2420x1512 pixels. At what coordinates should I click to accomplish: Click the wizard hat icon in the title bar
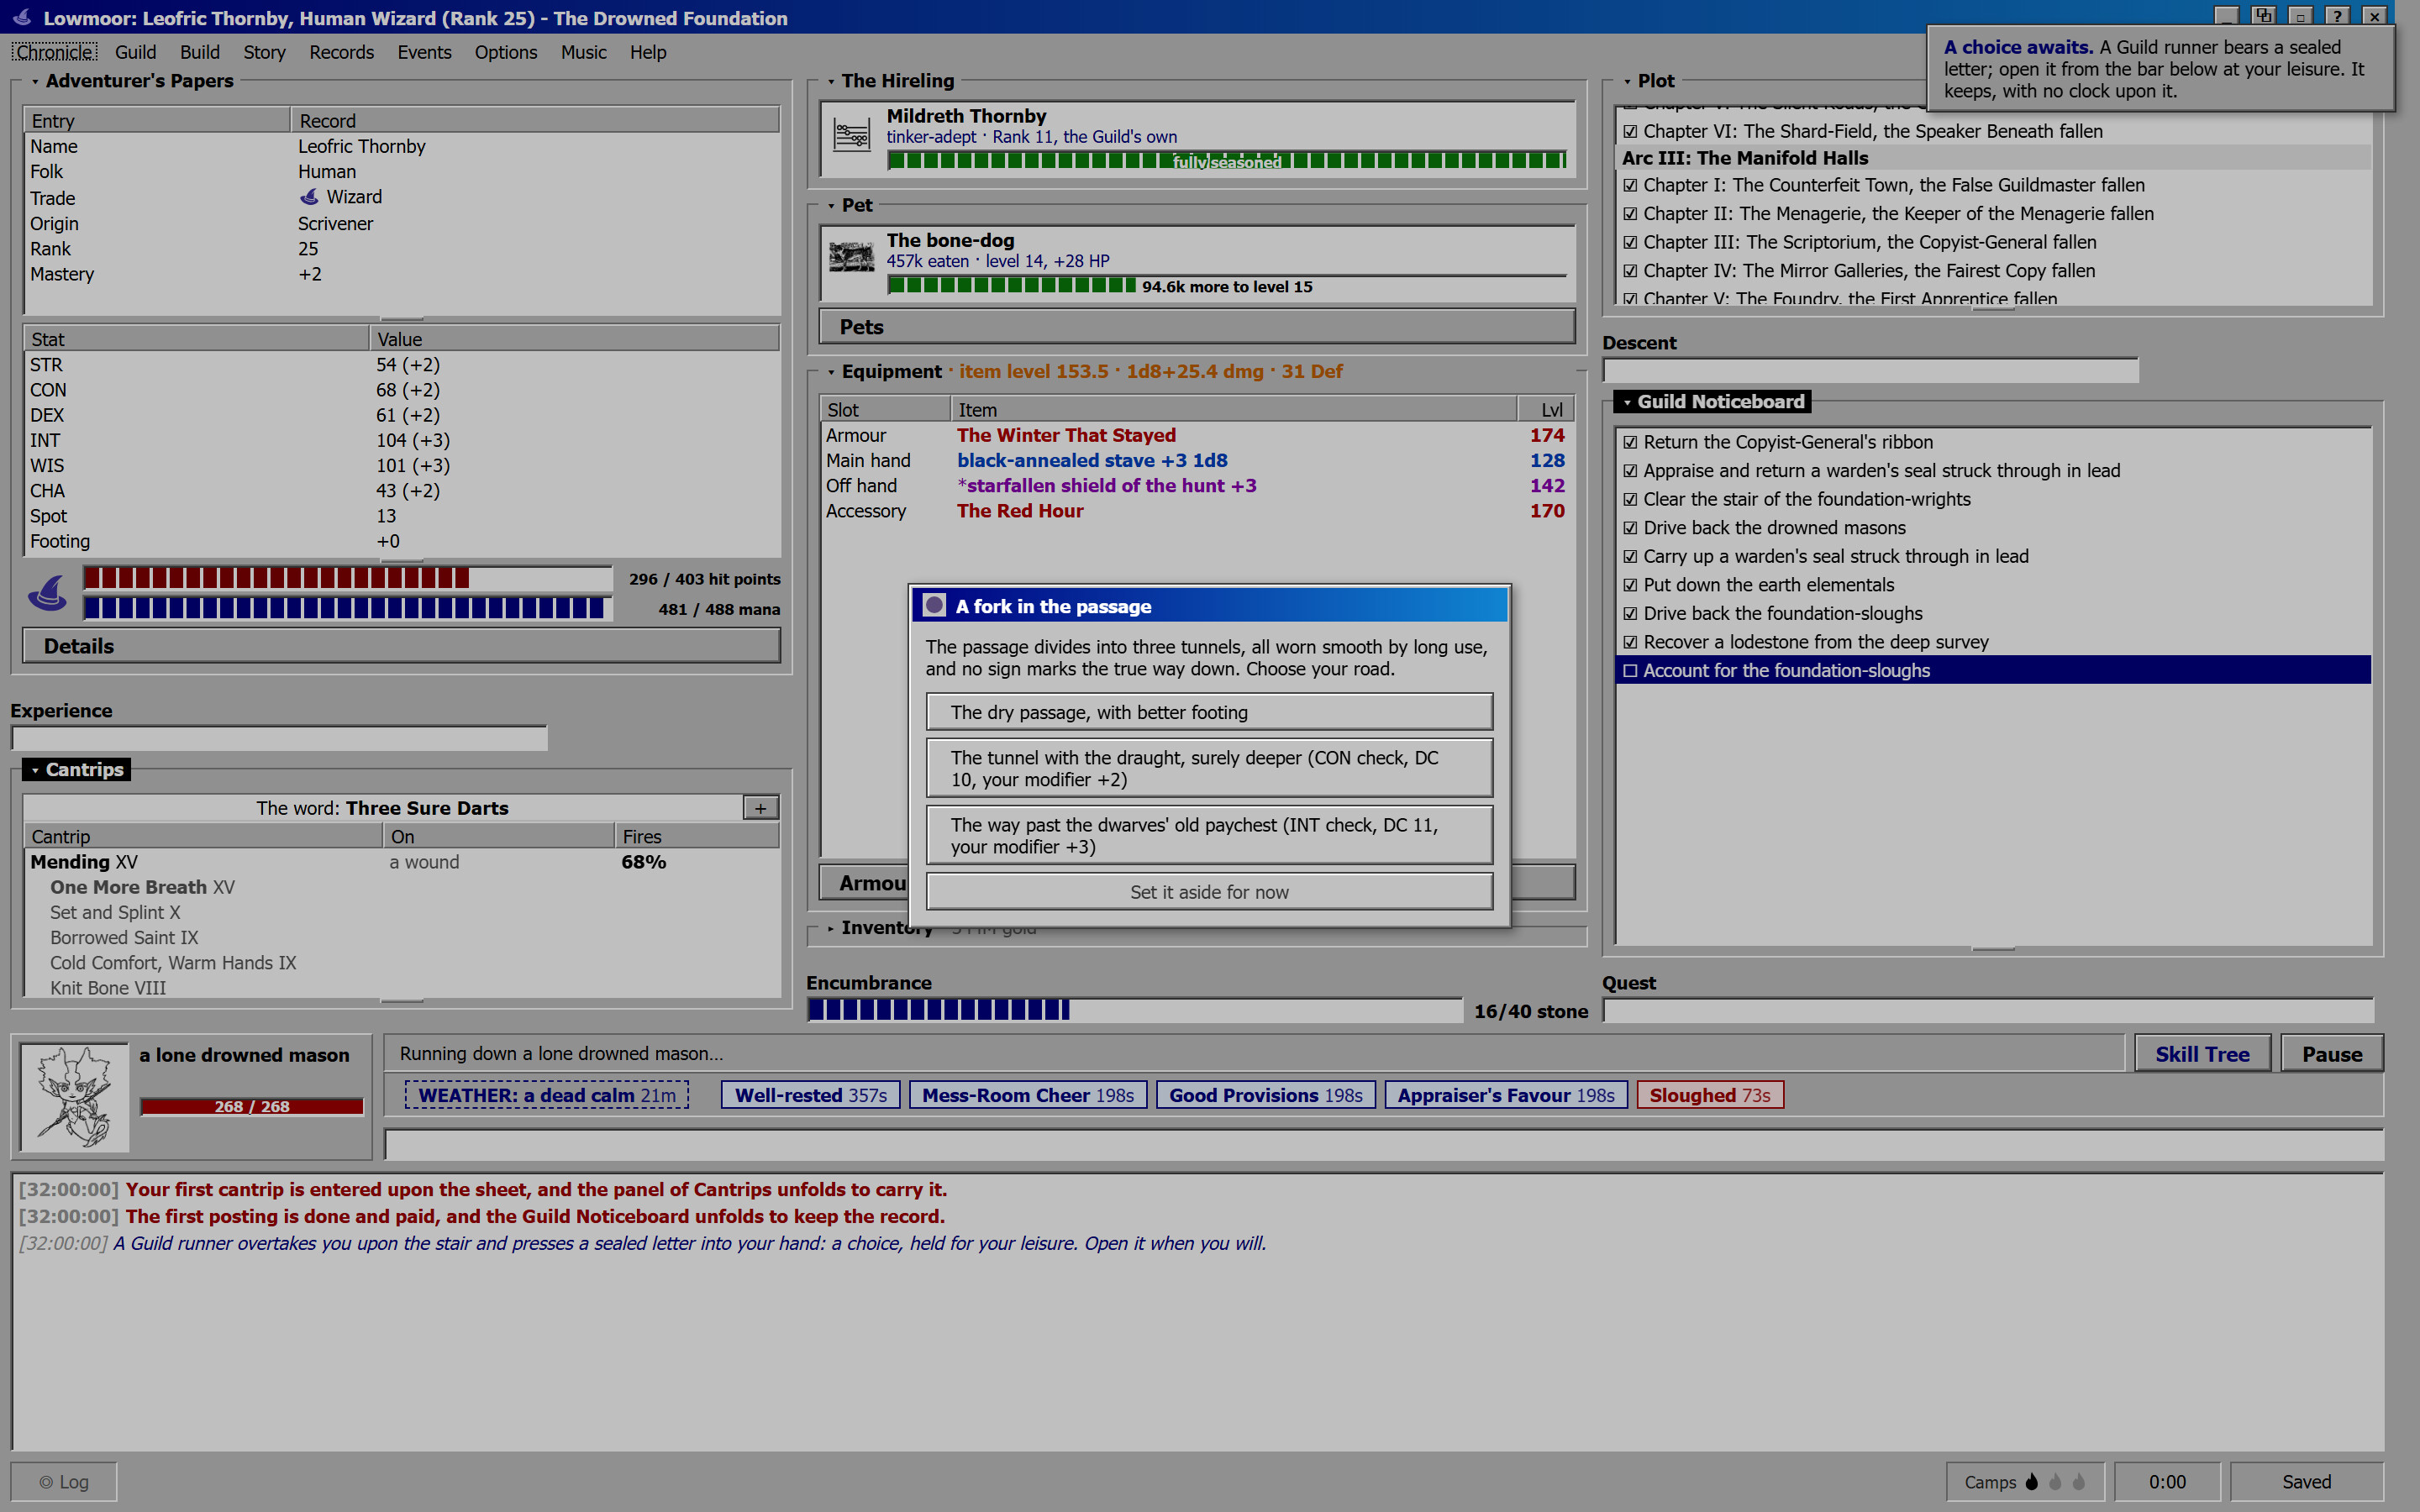click(x=22, y=17)
